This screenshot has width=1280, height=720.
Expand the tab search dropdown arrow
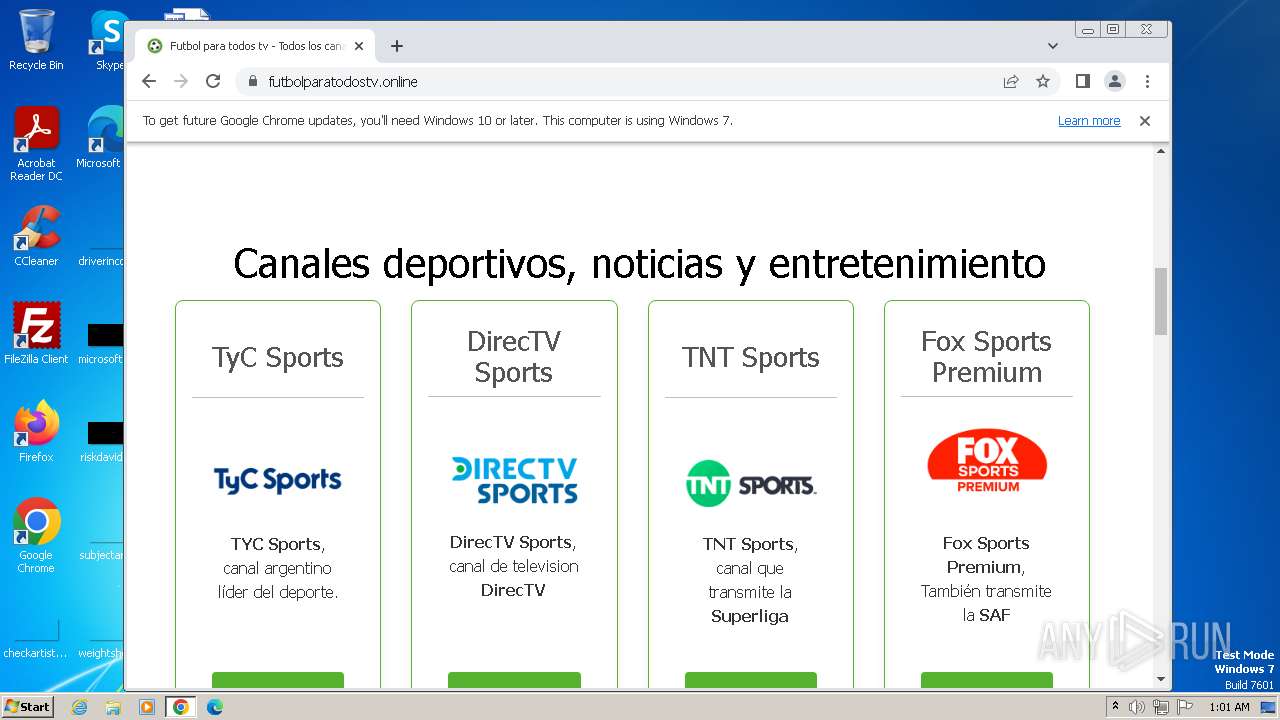click(x=1052, y=46)
